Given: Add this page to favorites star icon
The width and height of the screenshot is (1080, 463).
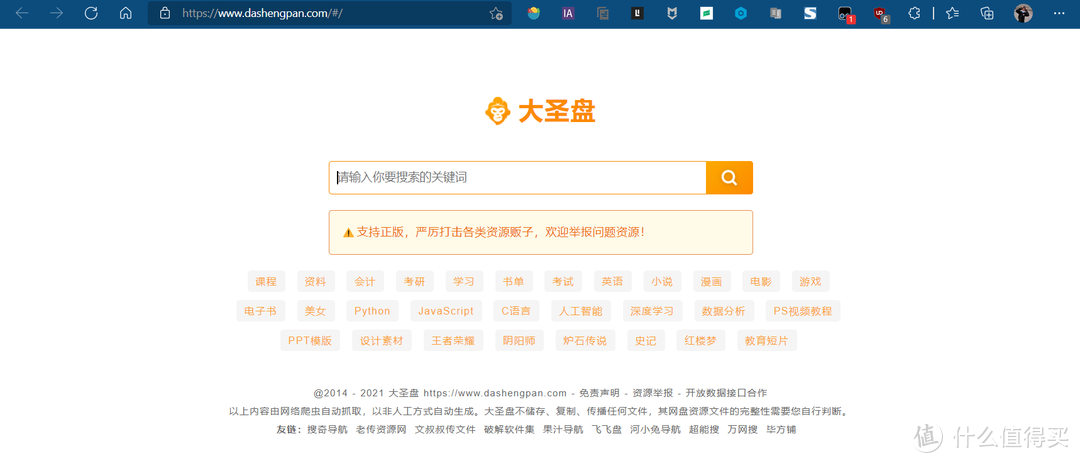Looking at the screenshot, I should pyautogui.click(x=496, y=13).
